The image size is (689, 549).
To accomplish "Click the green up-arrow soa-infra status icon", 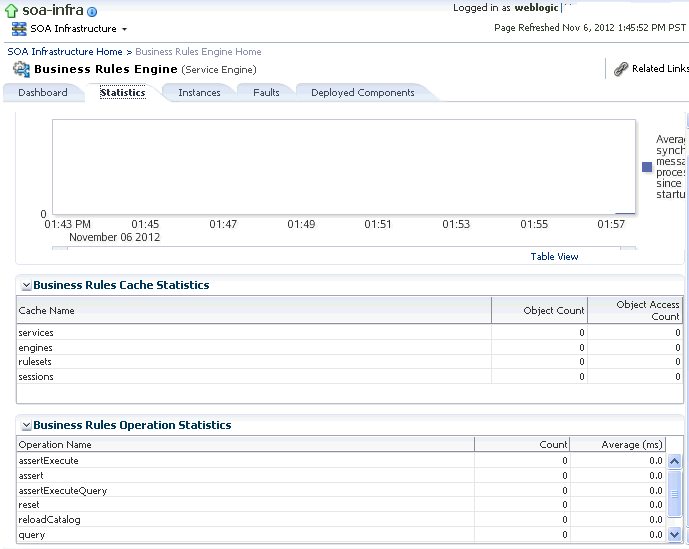I will click(11, 11).
